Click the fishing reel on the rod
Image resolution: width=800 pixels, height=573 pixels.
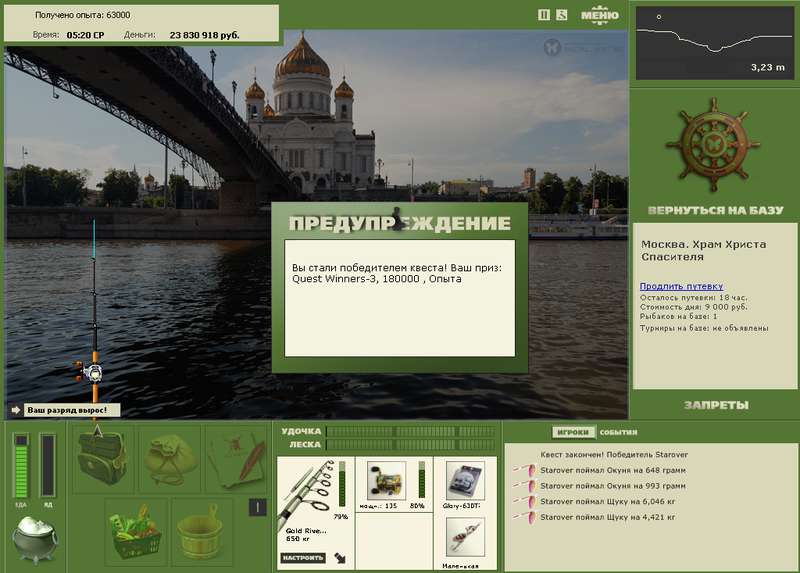pyautogui.click(x=90, y=372)
